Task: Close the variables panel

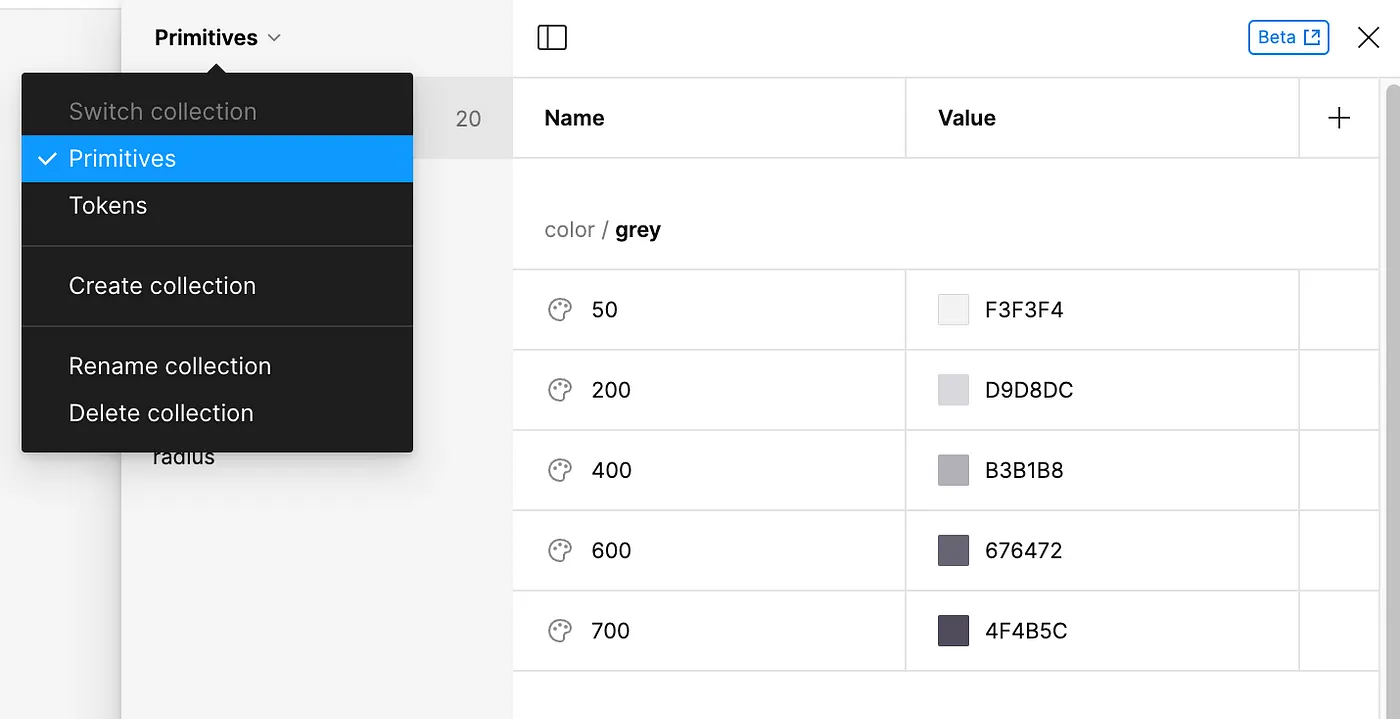Action: (x=1368, y=38)
